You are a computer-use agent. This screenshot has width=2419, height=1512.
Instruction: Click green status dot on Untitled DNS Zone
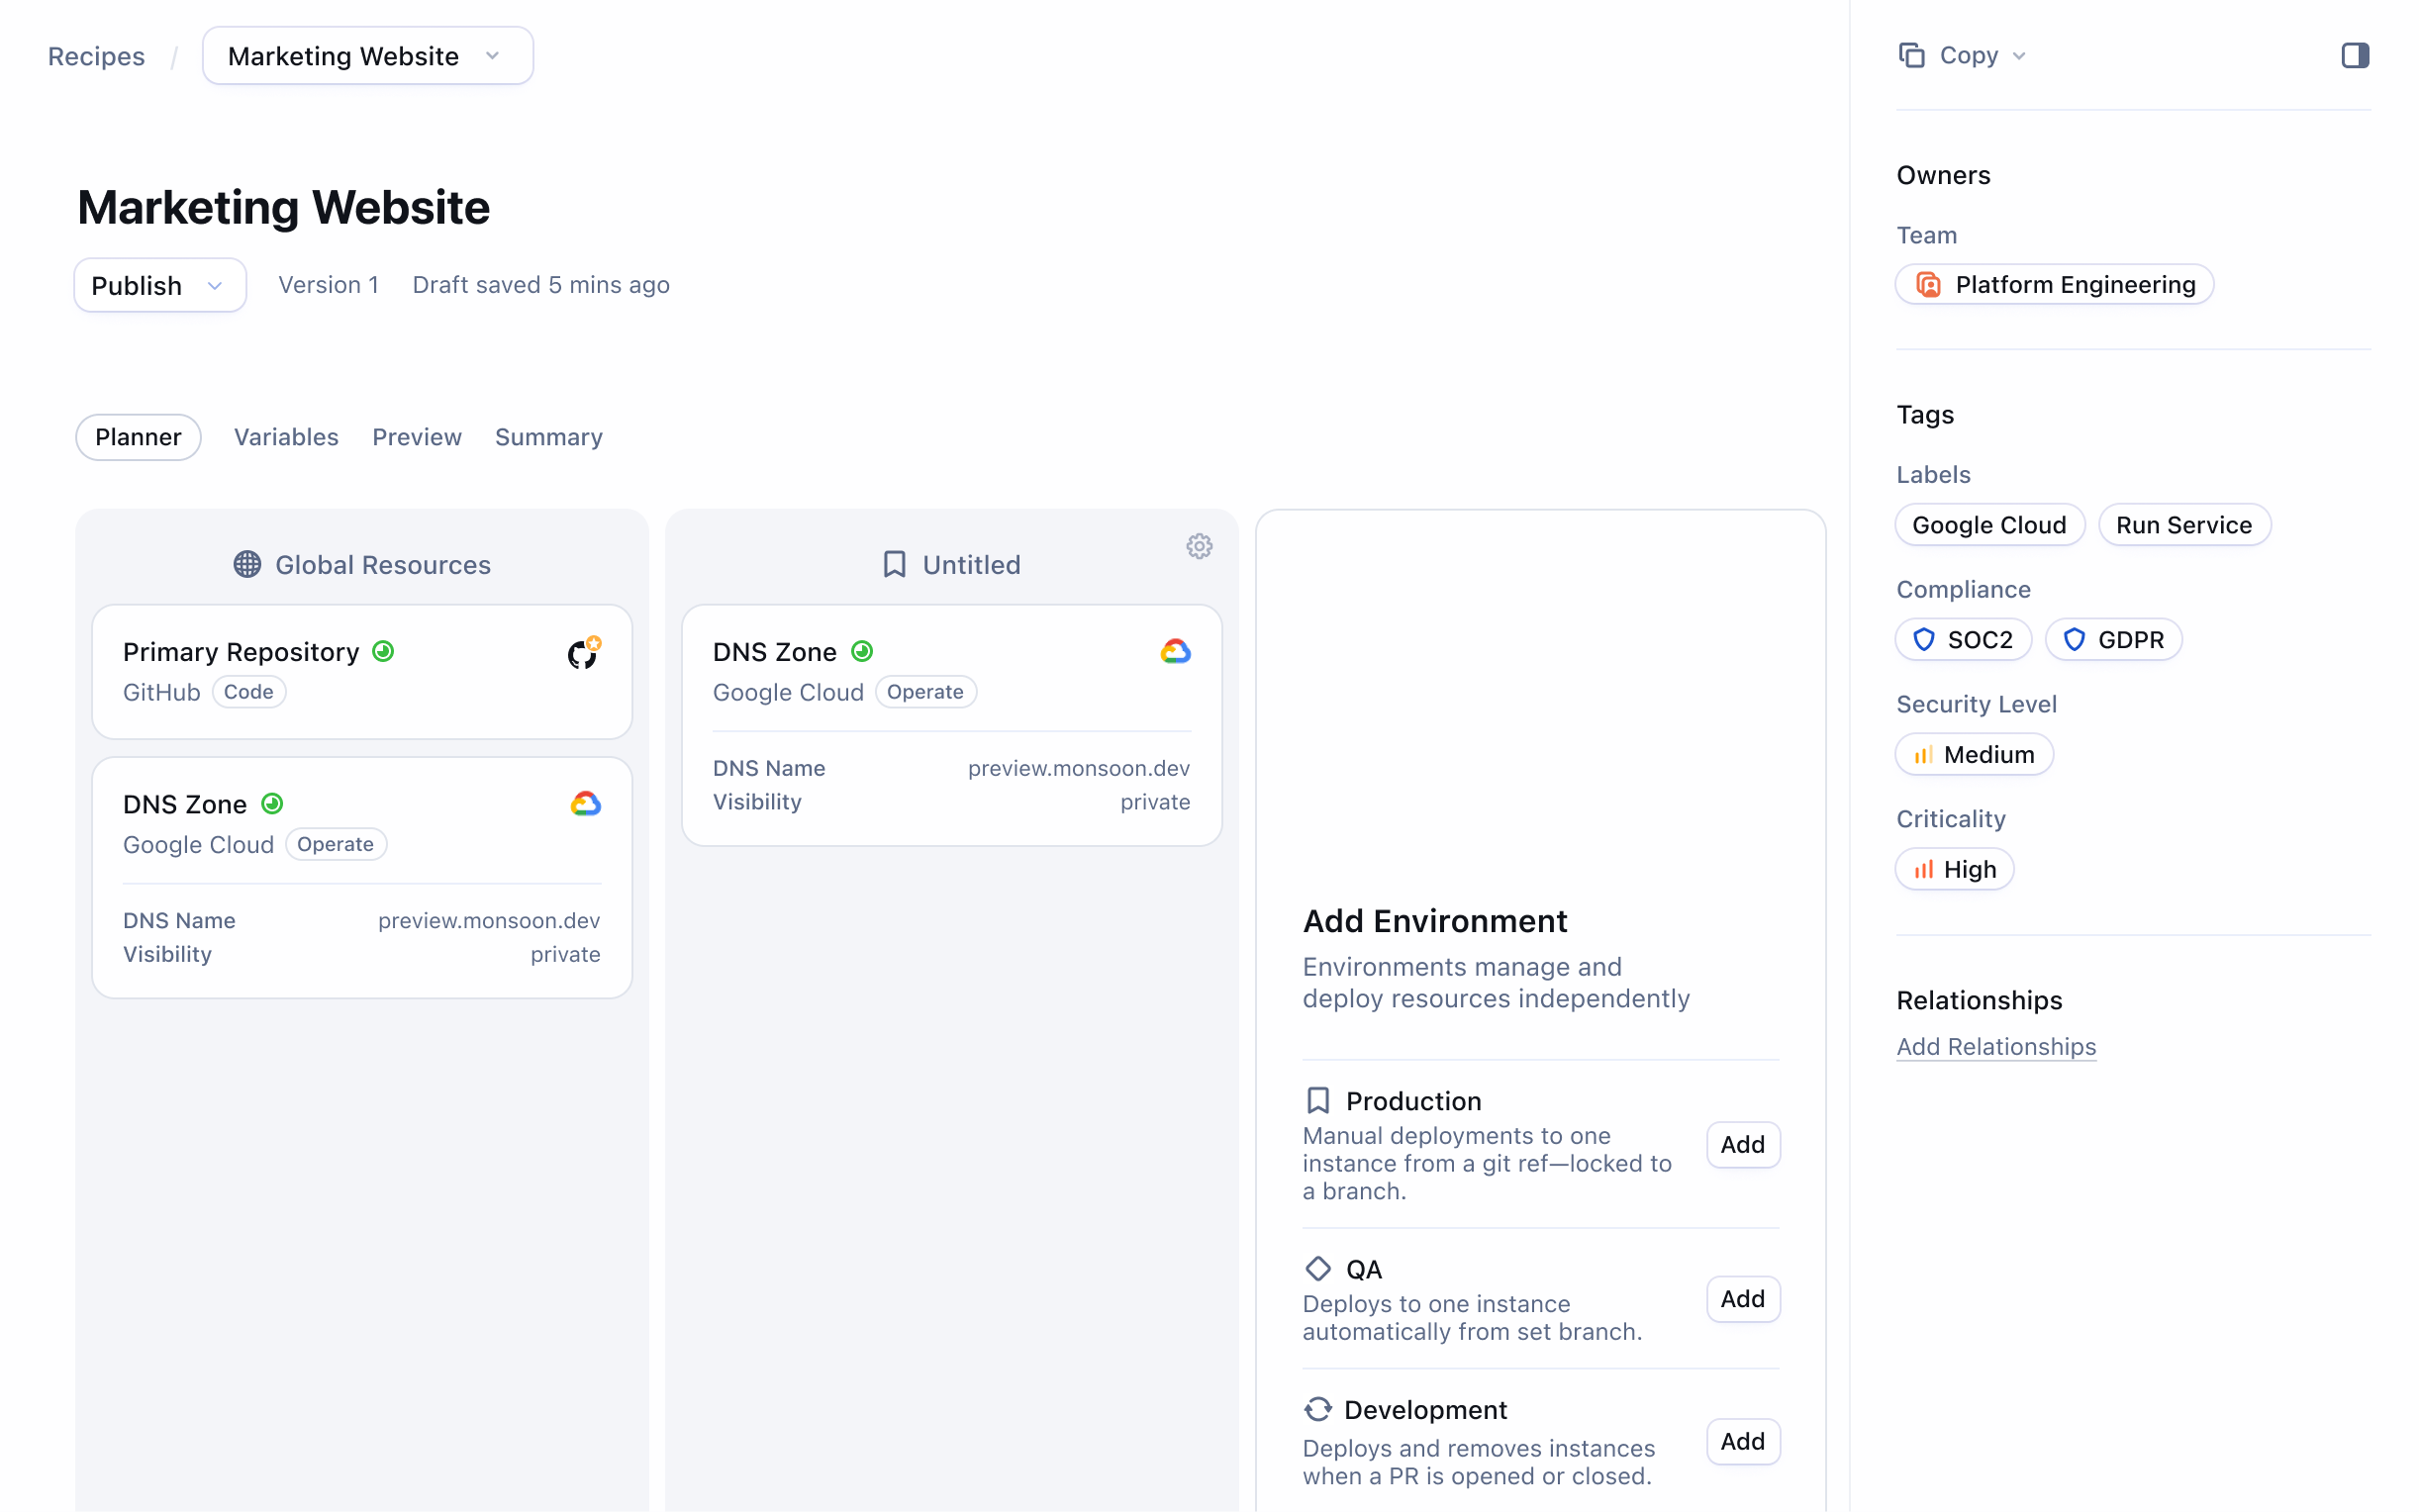click(862, 651)
